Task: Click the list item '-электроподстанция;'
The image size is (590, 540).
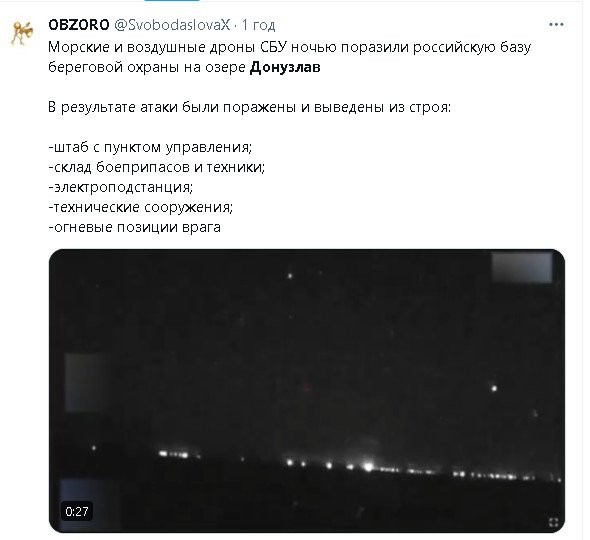Action: (x=120, y=187)
